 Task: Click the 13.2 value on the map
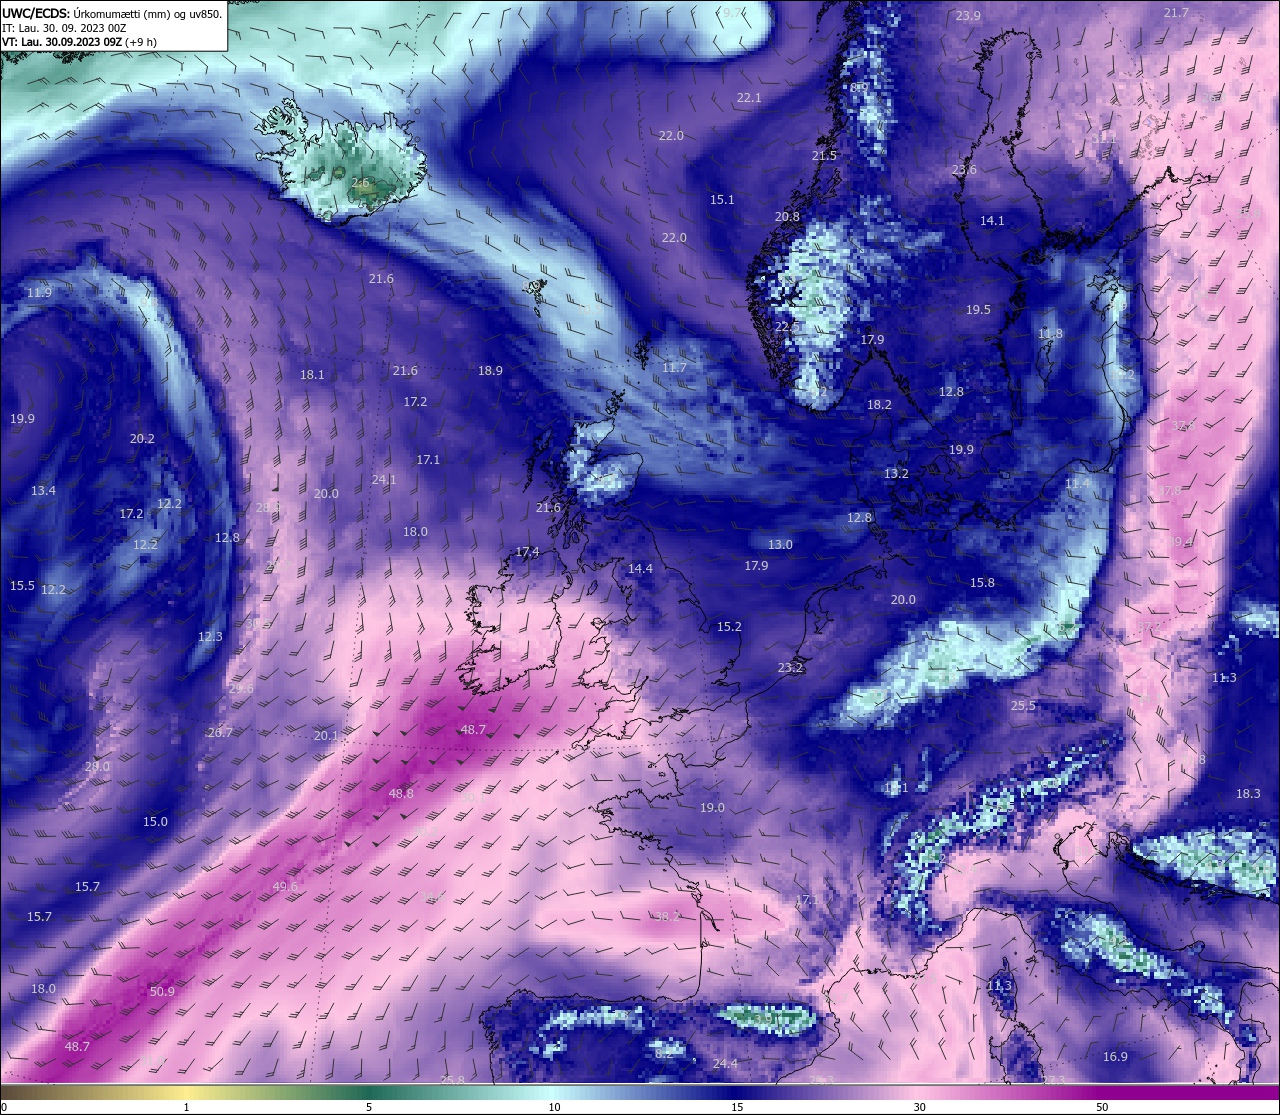click(896, 474)
